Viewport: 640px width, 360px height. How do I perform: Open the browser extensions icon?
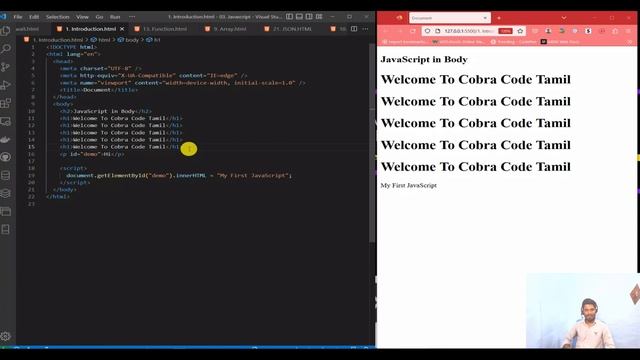point(615,31)
